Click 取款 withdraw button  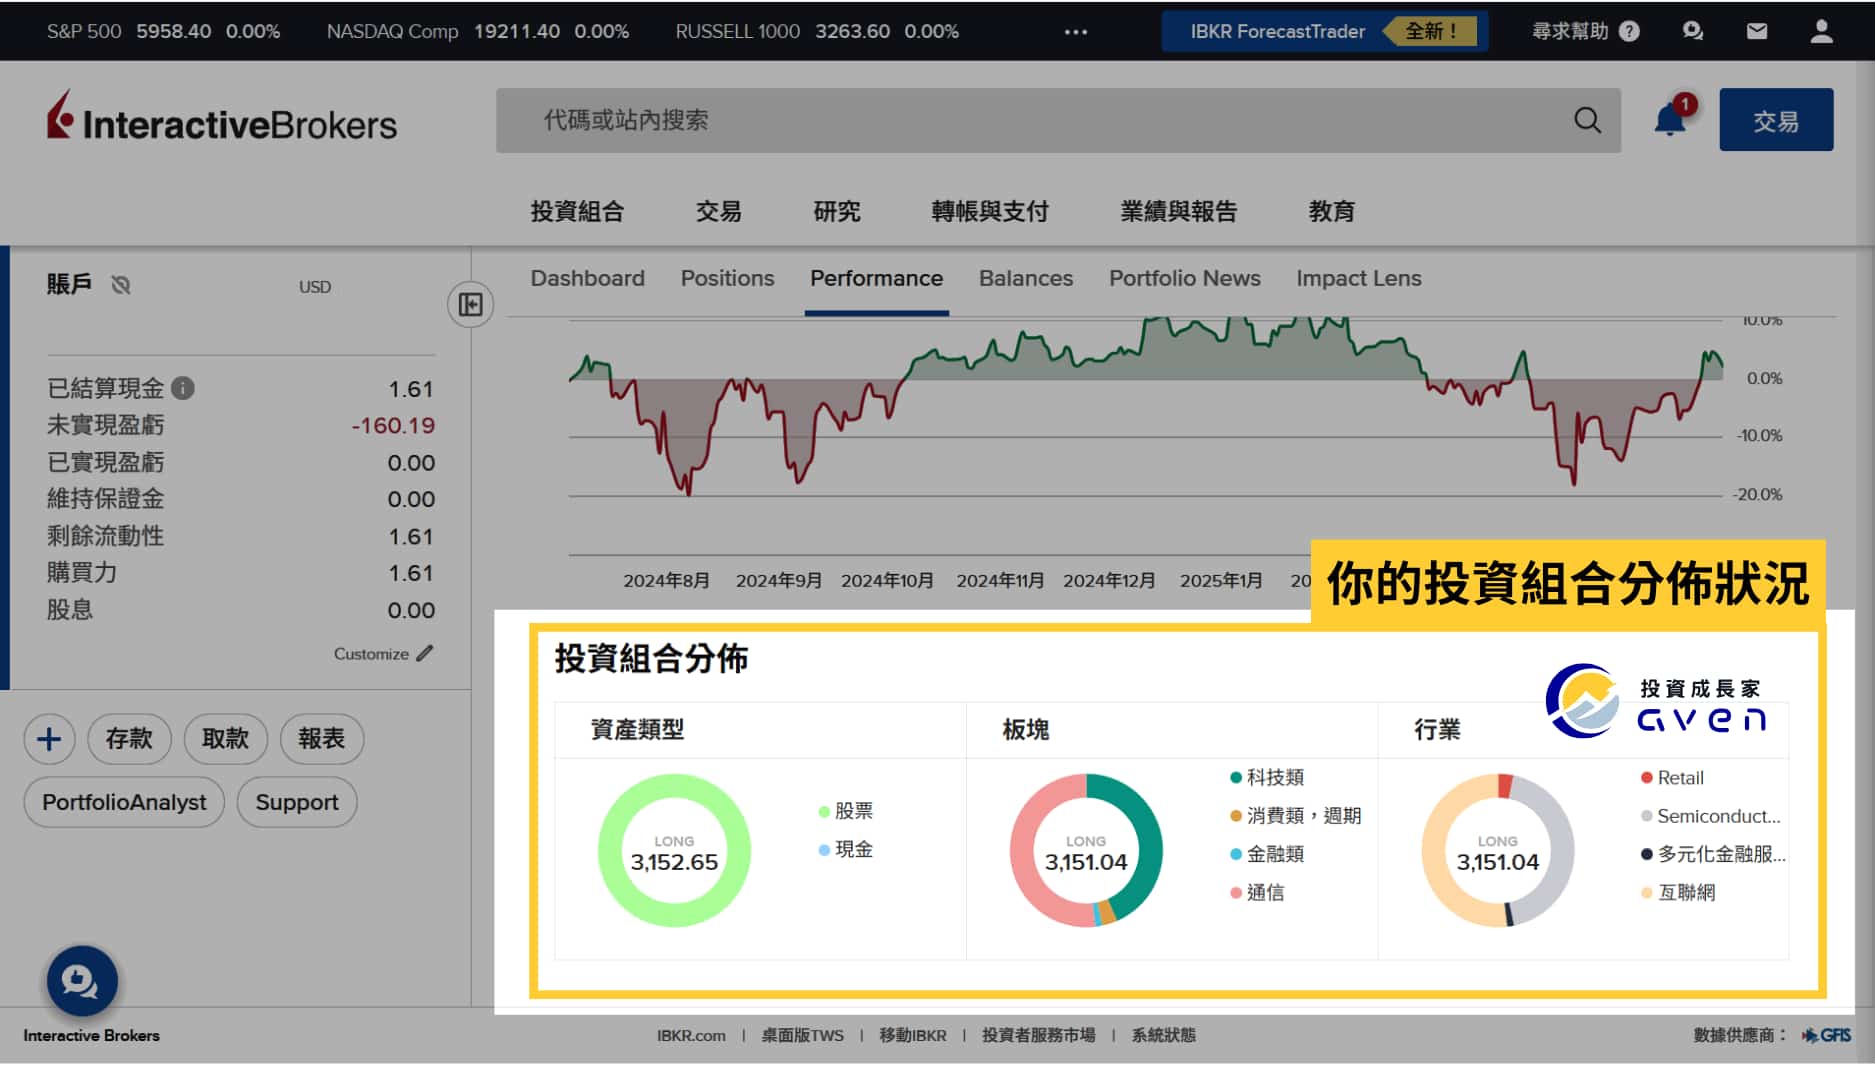(x=225, y=739)
